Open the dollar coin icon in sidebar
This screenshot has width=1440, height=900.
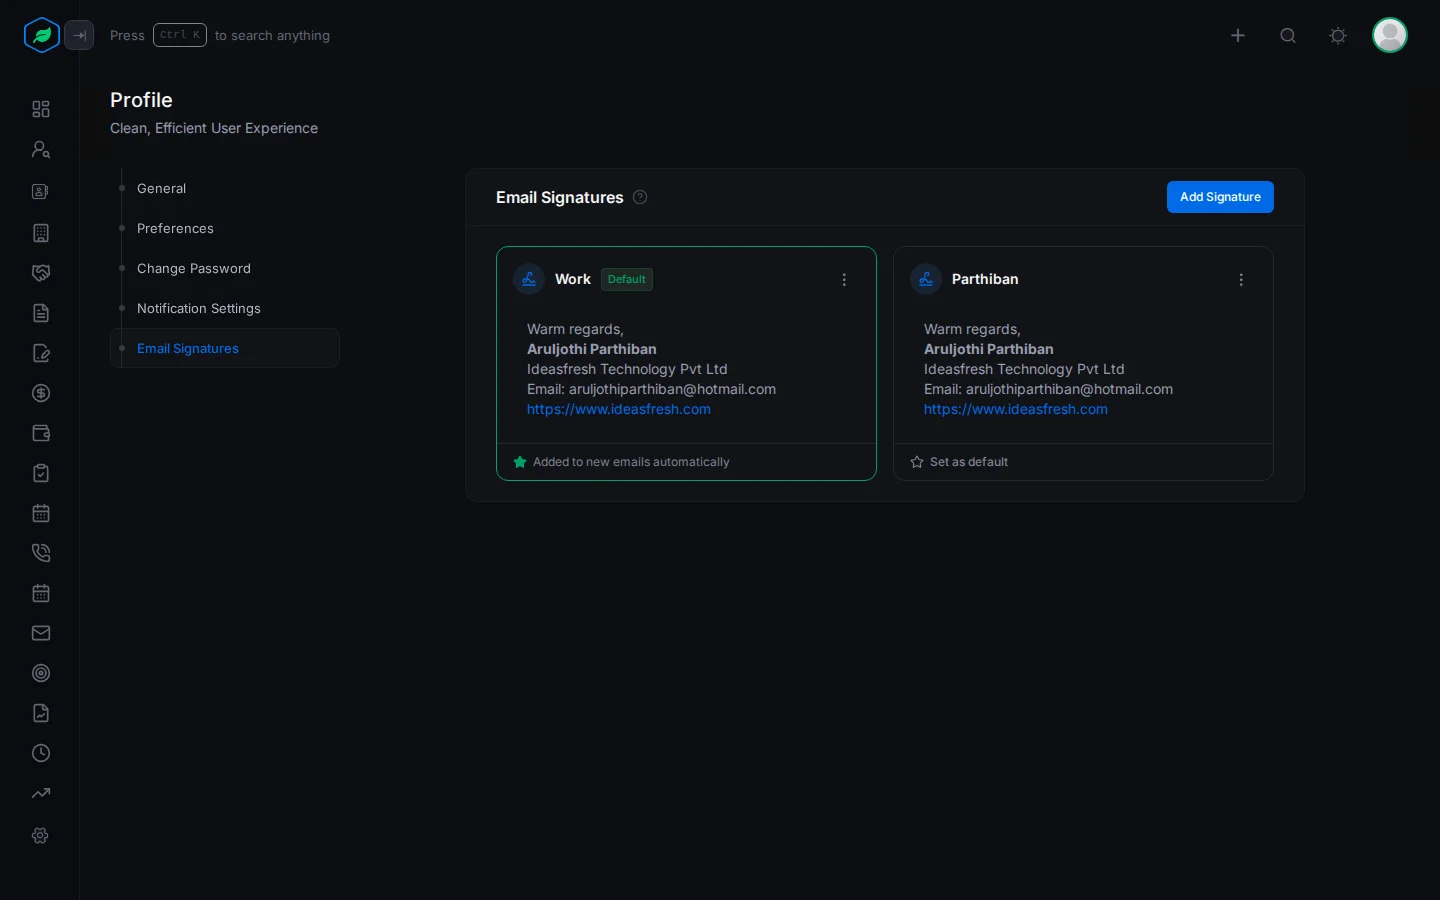[41, 393]
